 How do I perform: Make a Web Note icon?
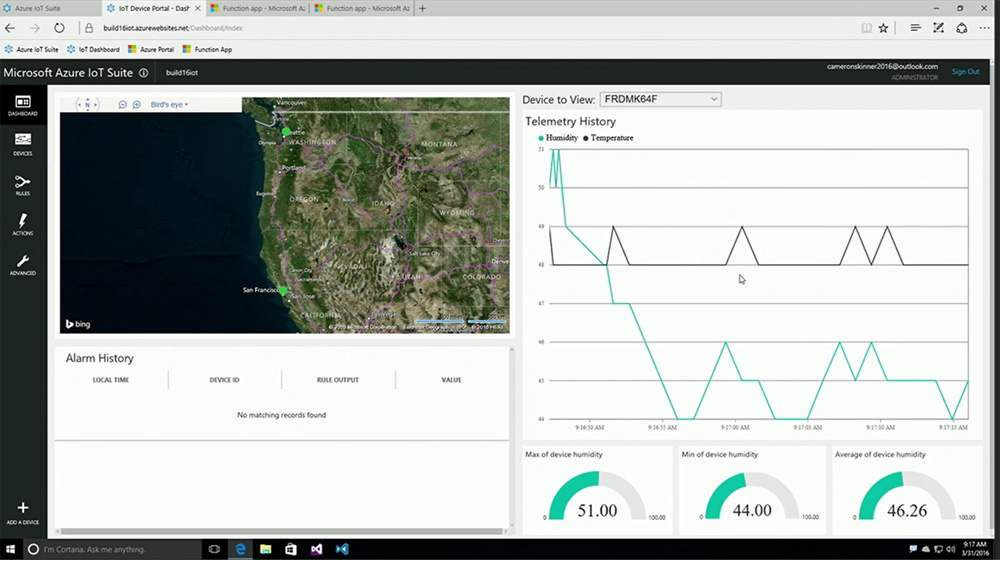coord(938,28)
